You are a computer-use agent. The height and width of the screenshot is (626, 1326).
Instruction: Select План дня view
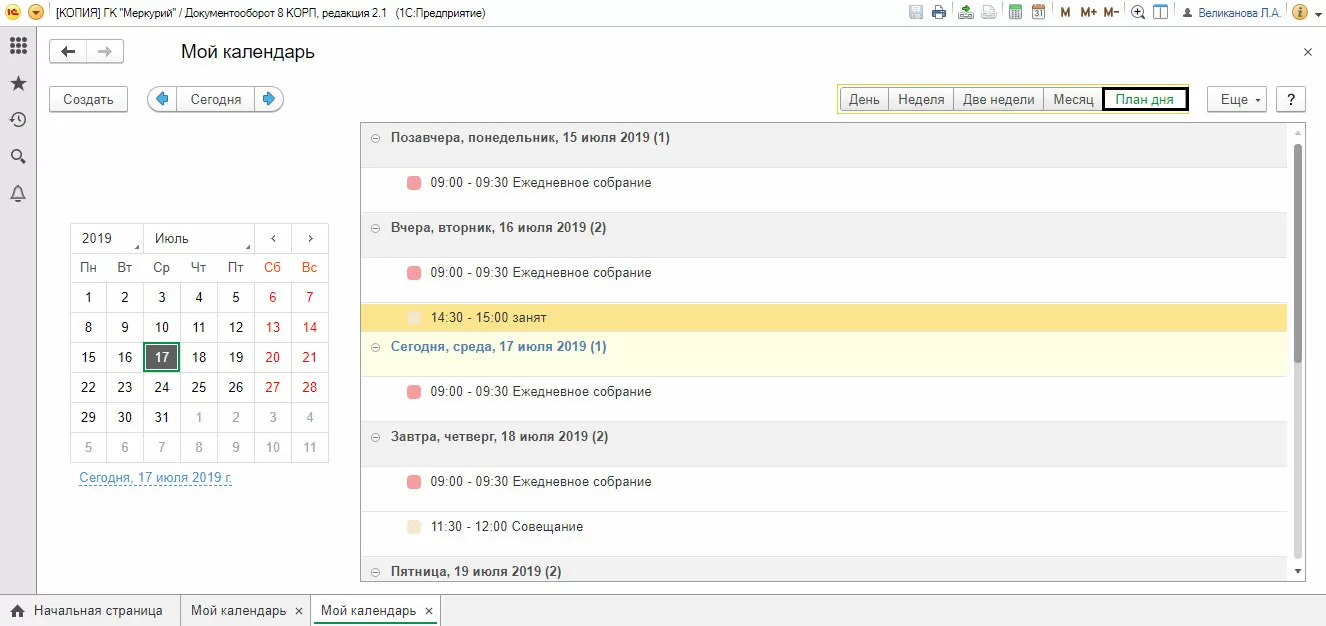tap(1145, 99)
